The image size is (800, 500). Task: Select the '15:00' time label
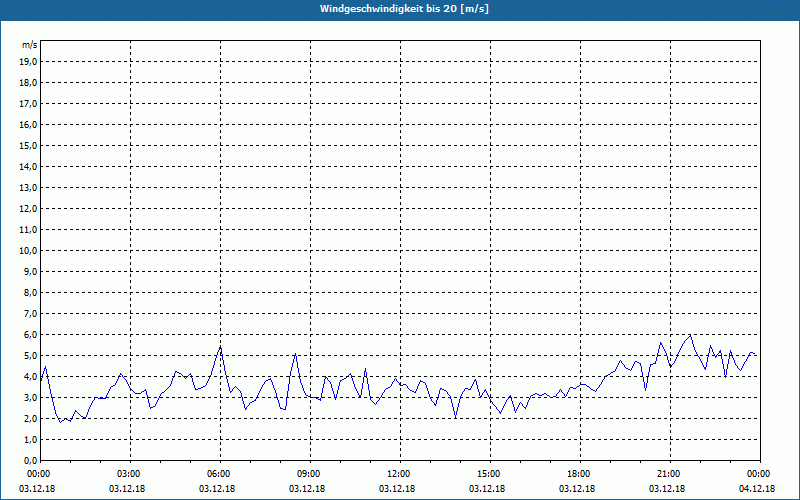click(x=491, y=474)
